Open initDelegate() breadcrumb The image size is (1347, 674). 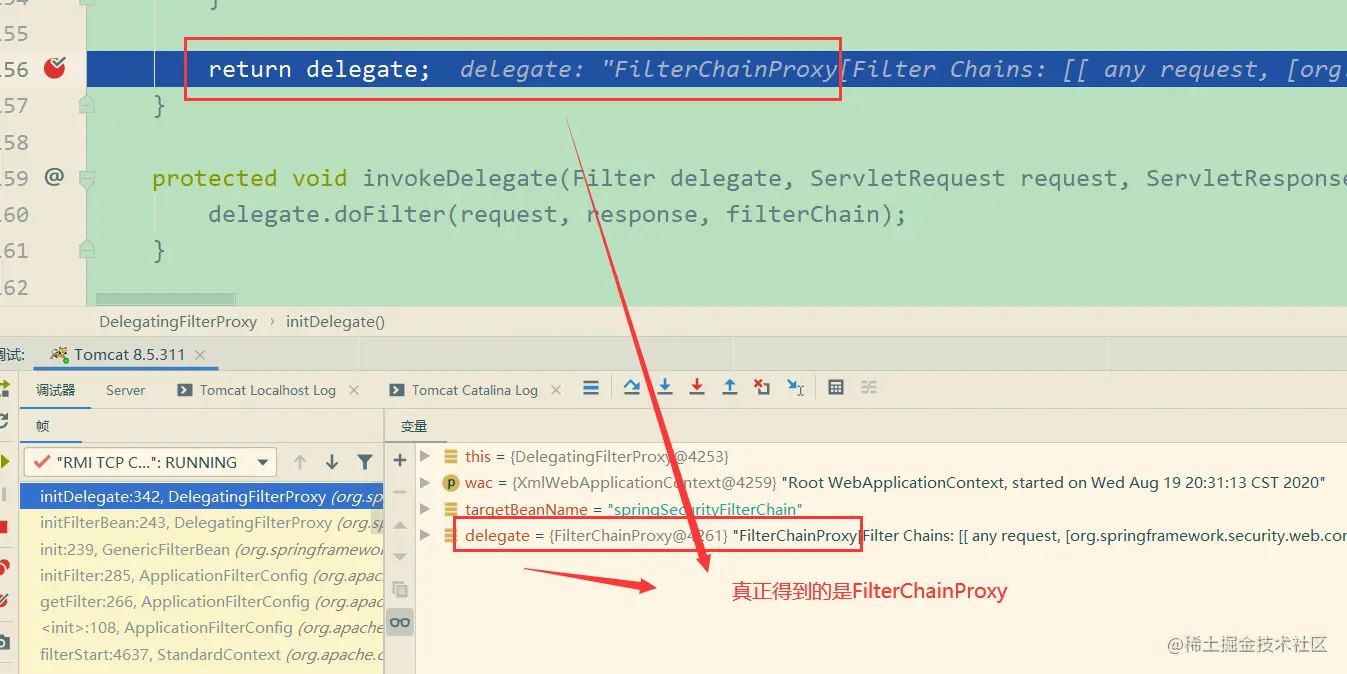(335, 322)
